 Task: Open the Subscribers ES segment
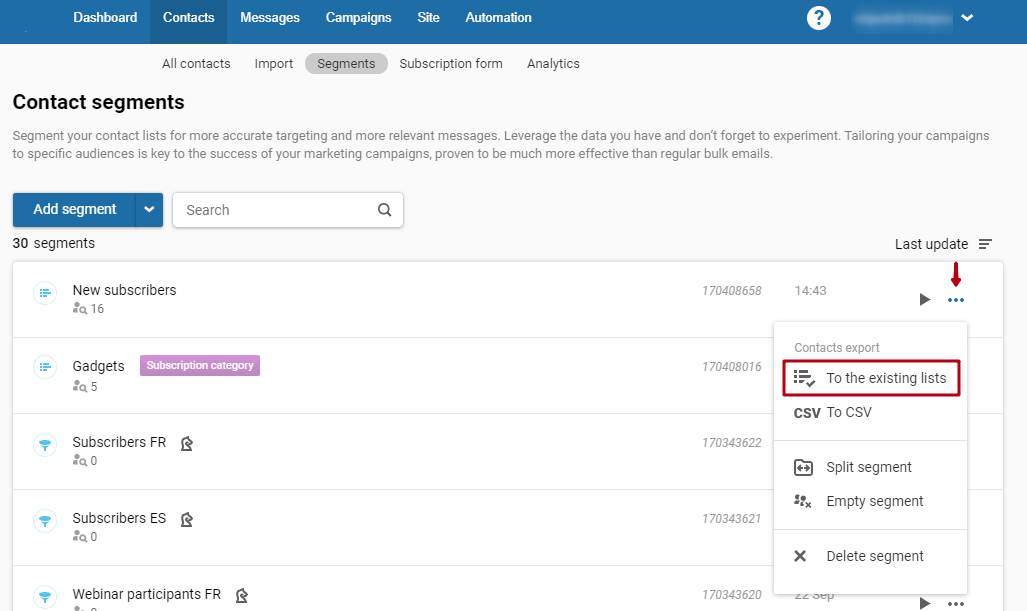pyautogui.click(x=119, y=518)
